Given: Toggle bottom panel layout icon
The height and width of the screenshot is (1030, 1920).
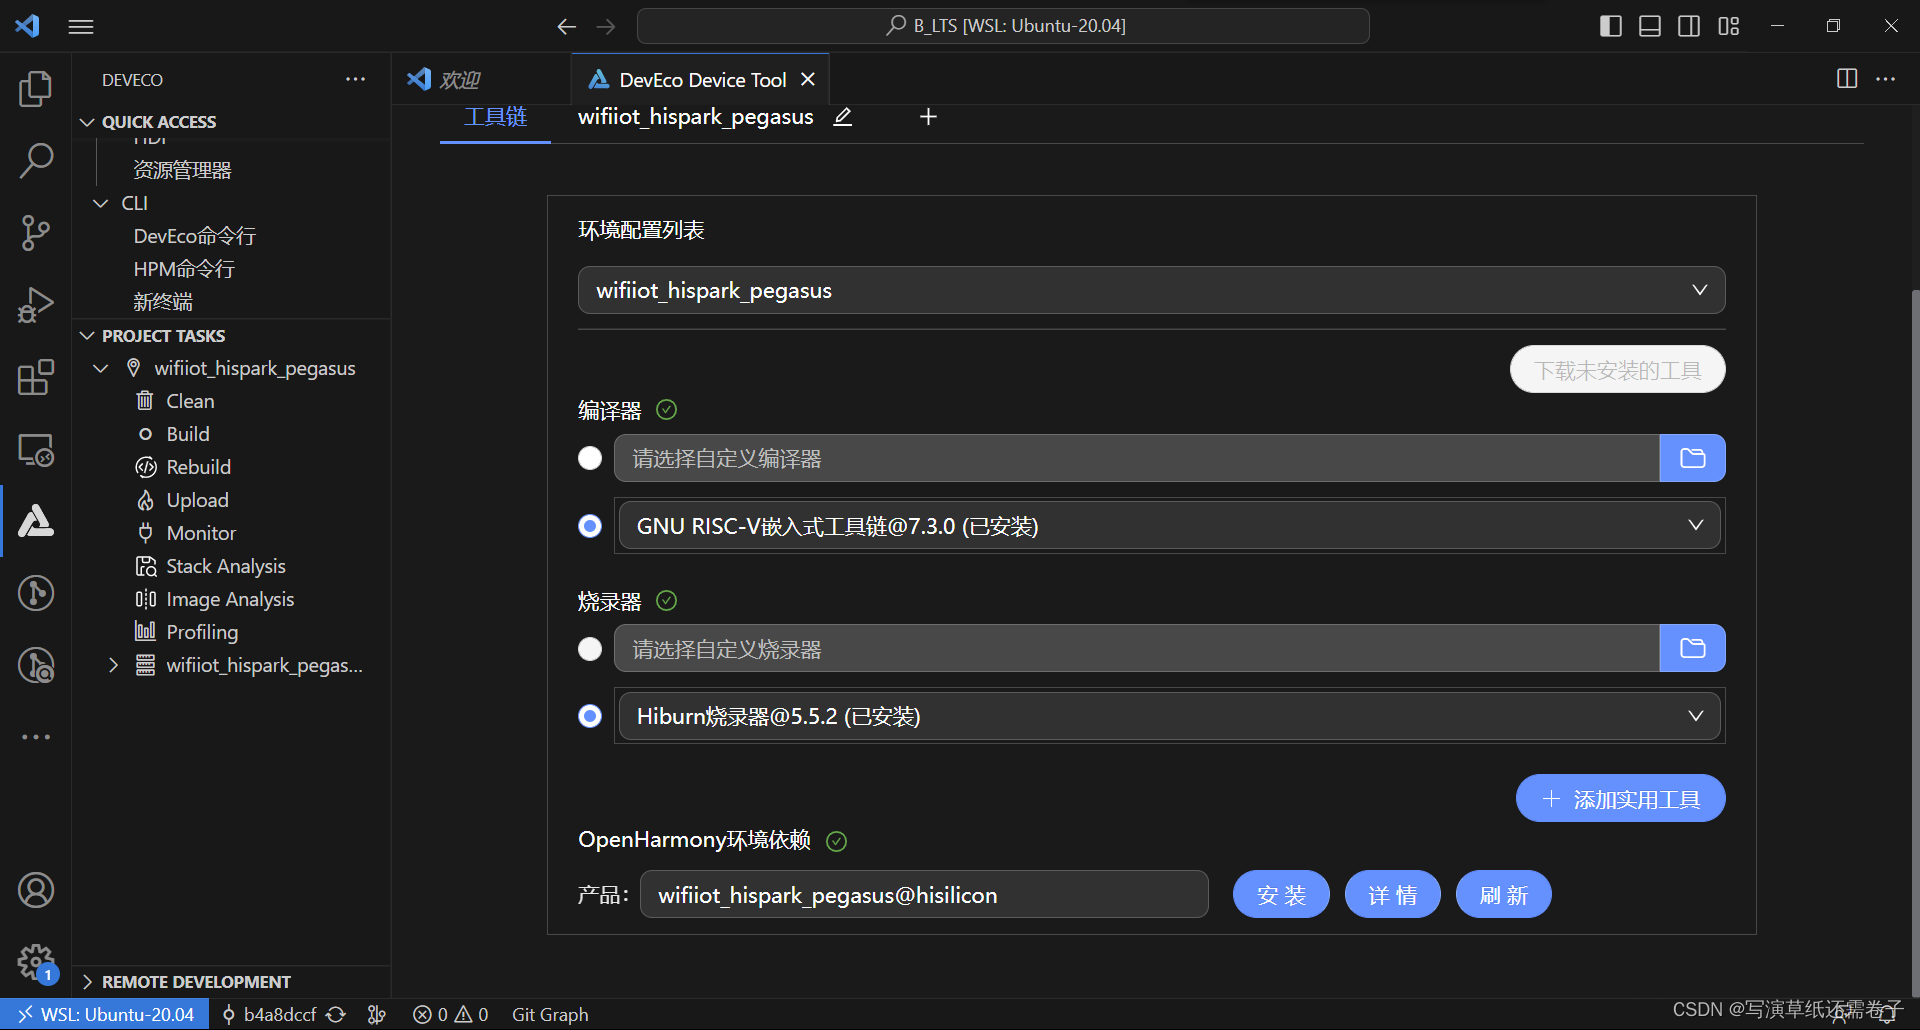Looking at the screenshot, I should pos(1650,26).
